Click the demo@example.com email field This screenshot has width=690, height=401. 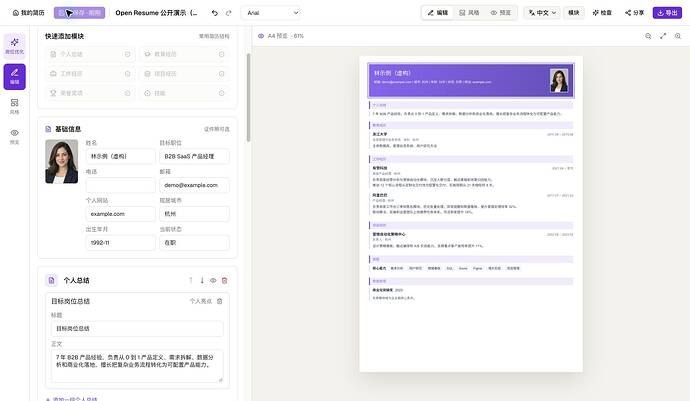coord(194,185)
